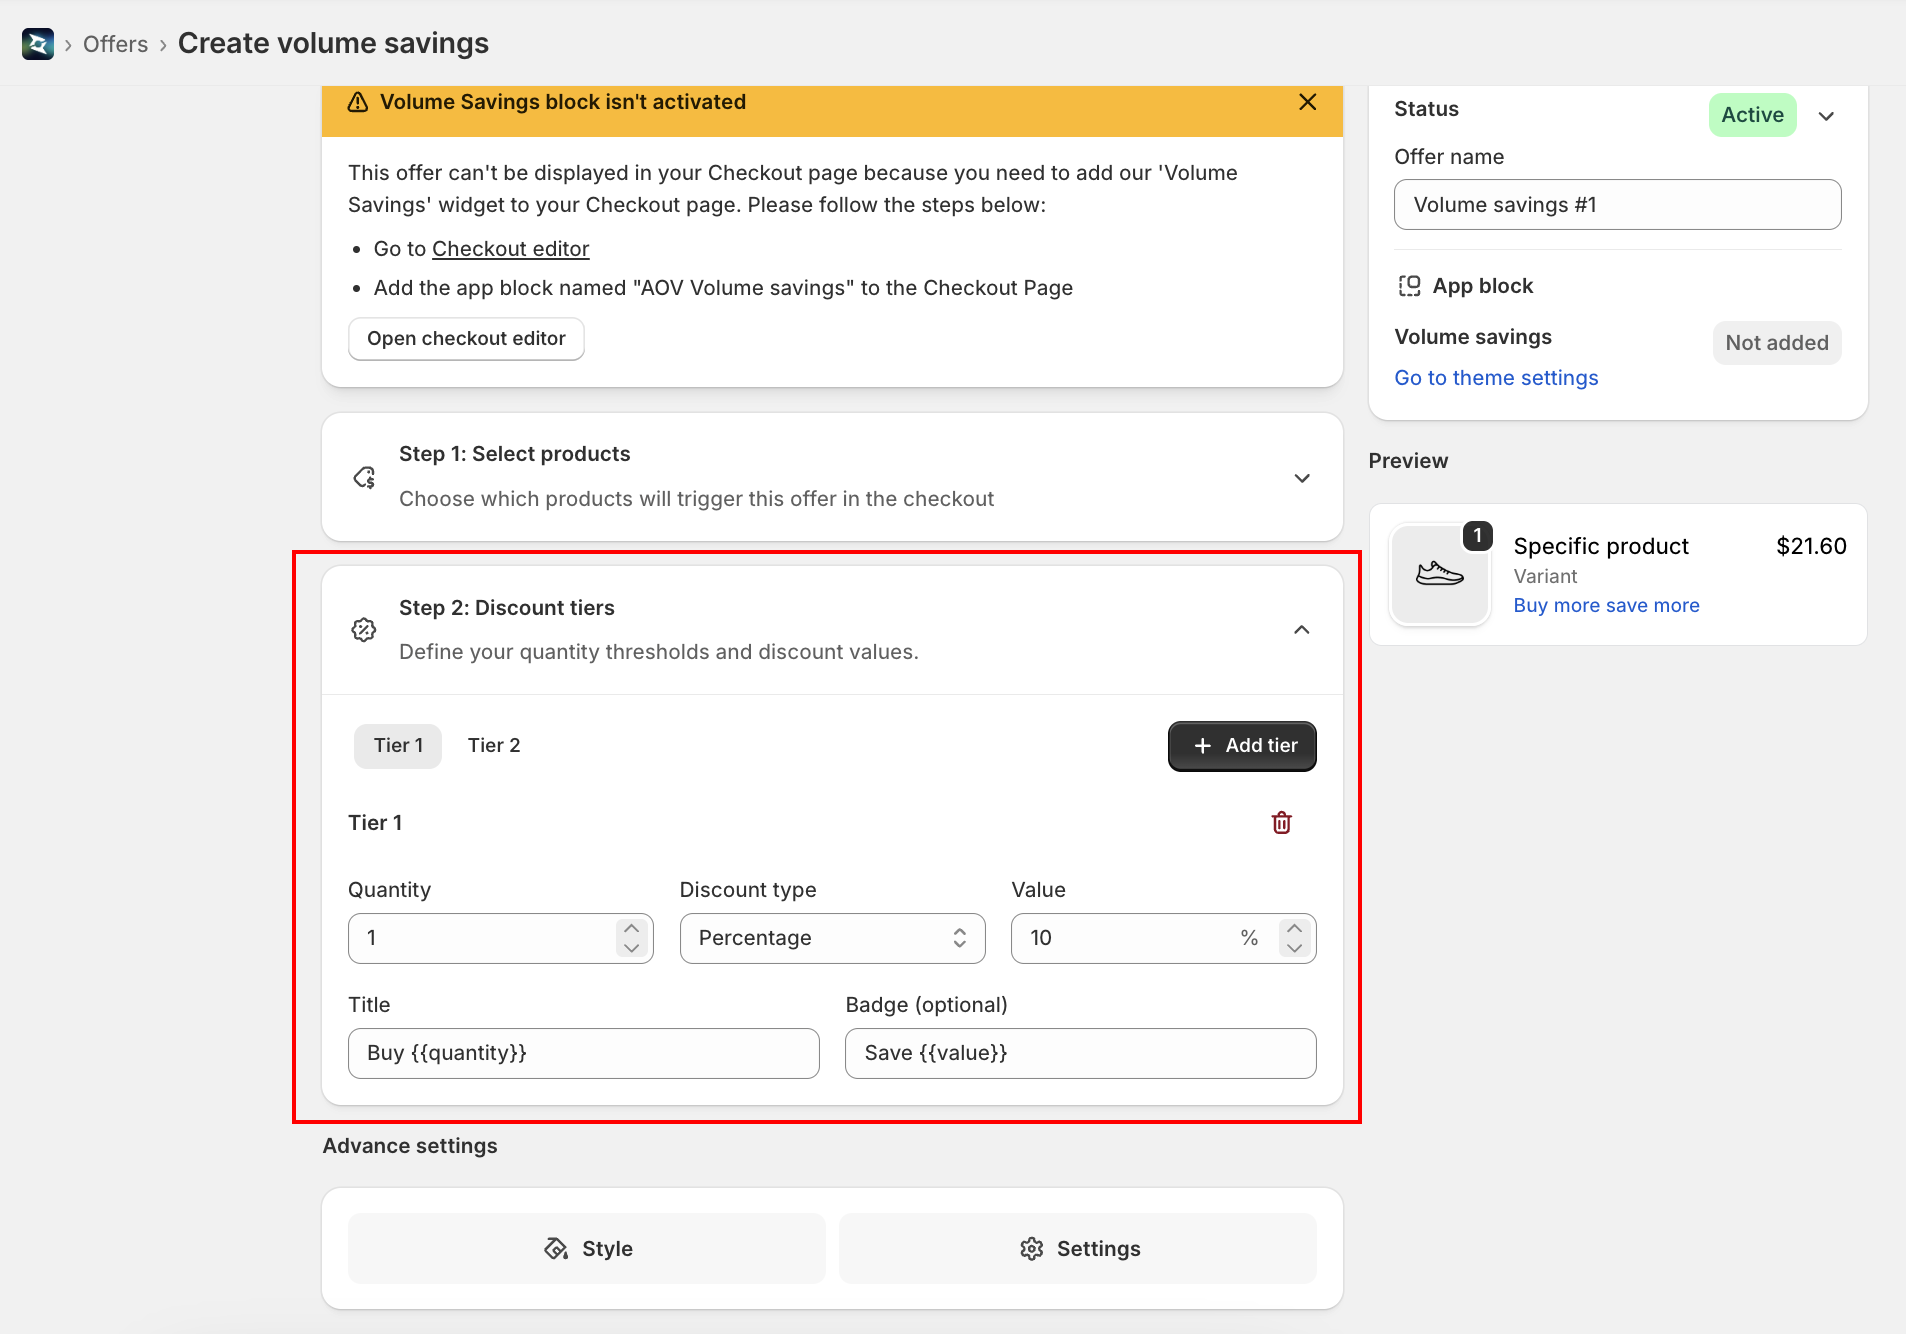1906x1334 pixels.
Task: Click the Step 1 product trigger icon
Action: coord(364,477)
